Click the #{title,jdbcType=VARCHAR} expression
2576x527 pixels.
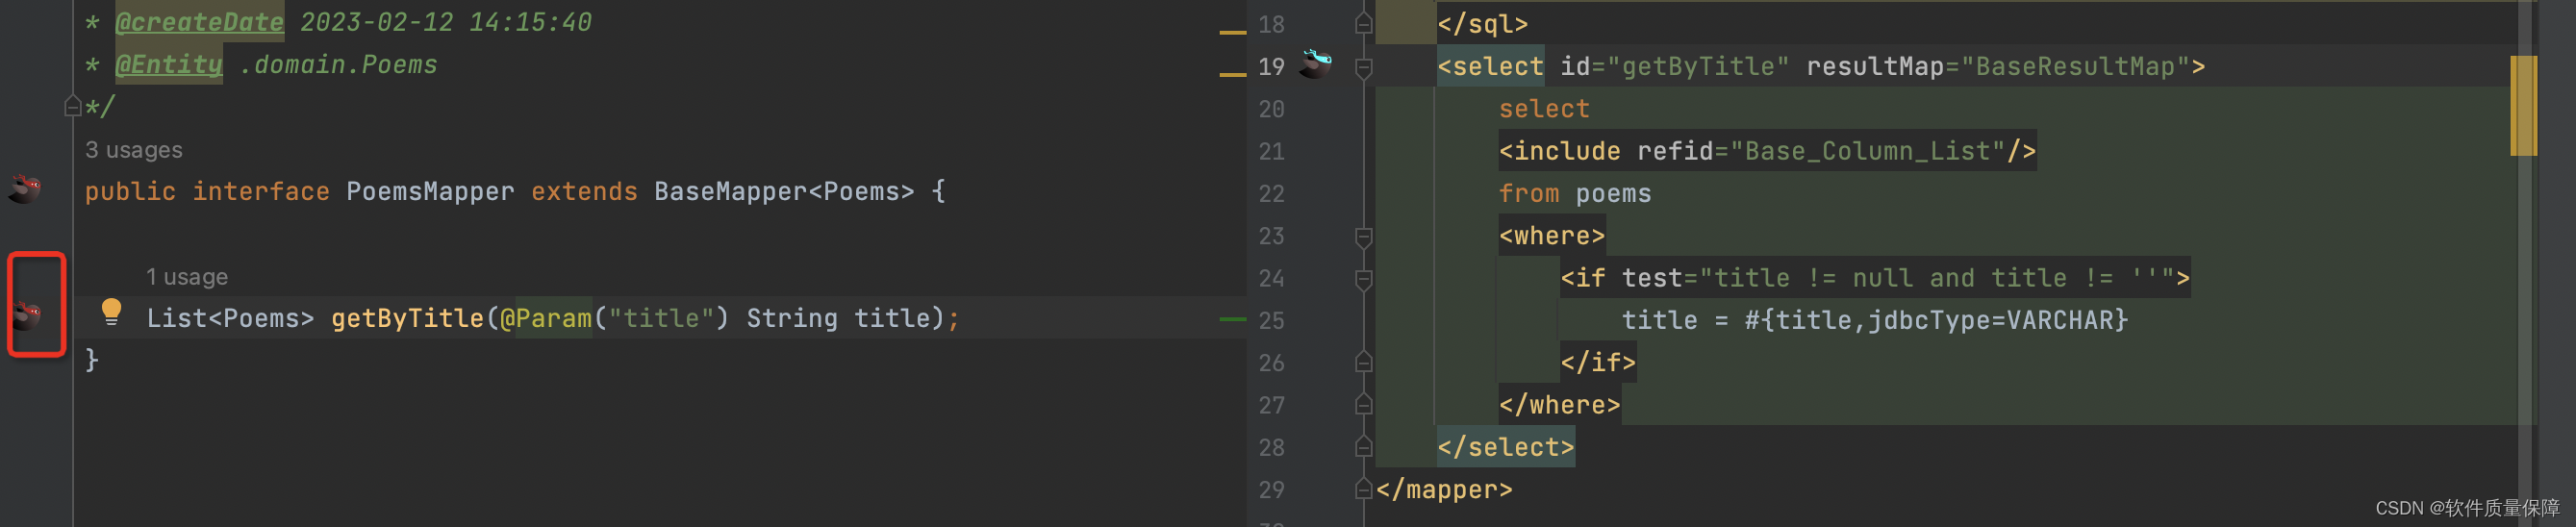(1937, 320)
